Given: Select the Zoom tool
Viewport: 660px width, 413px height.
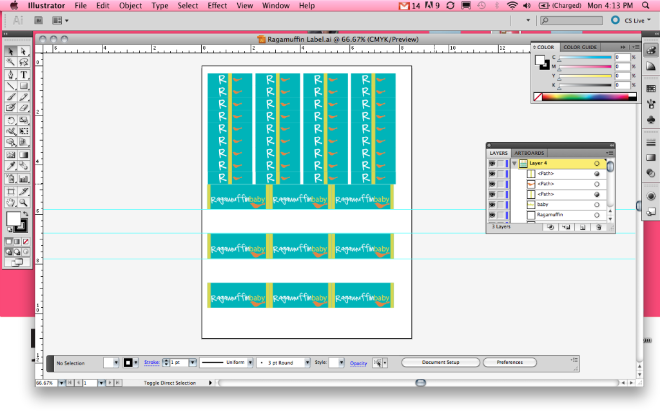Looking at the screenshot, I should pos(24,203).
